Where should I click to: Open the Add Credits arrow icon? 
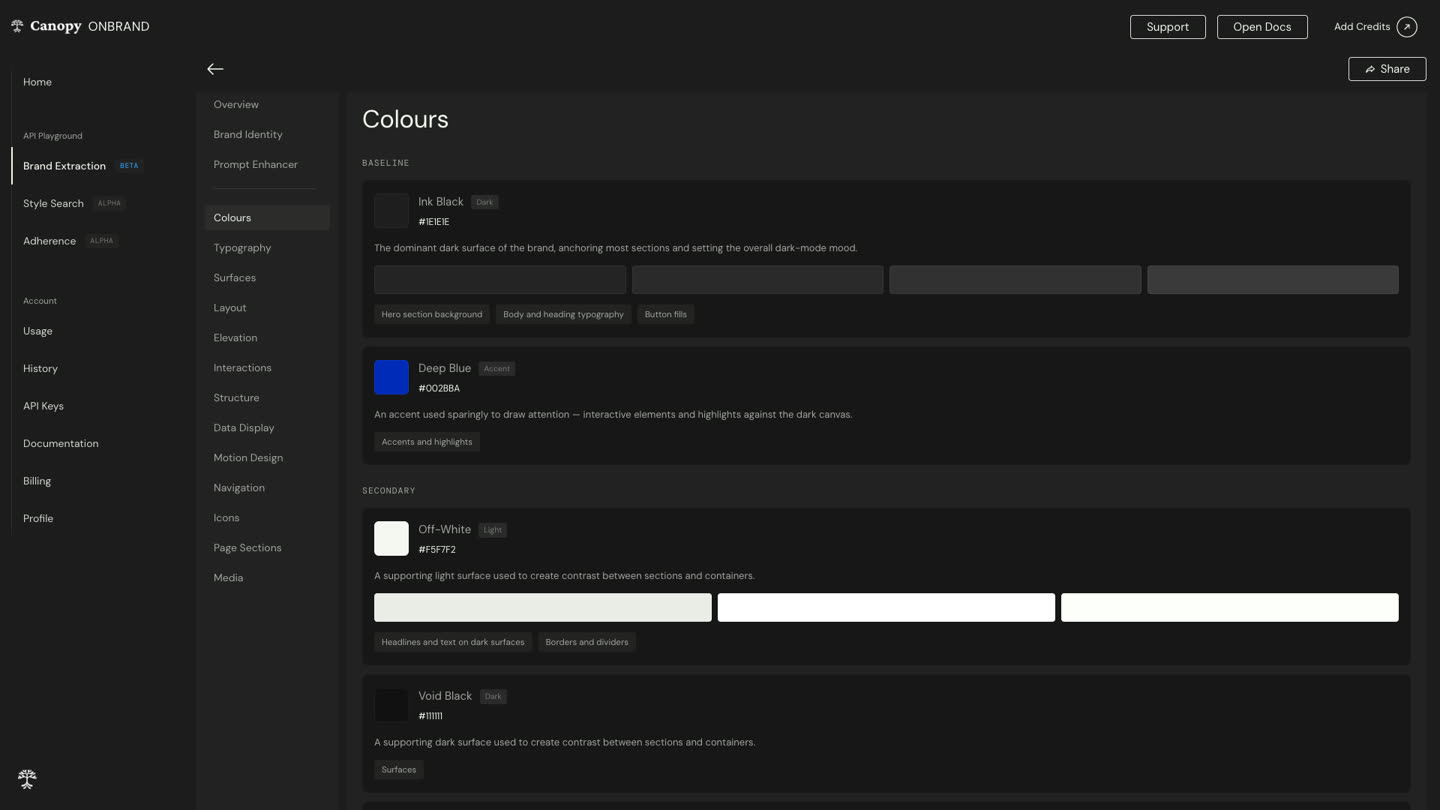click(1406, 27)
